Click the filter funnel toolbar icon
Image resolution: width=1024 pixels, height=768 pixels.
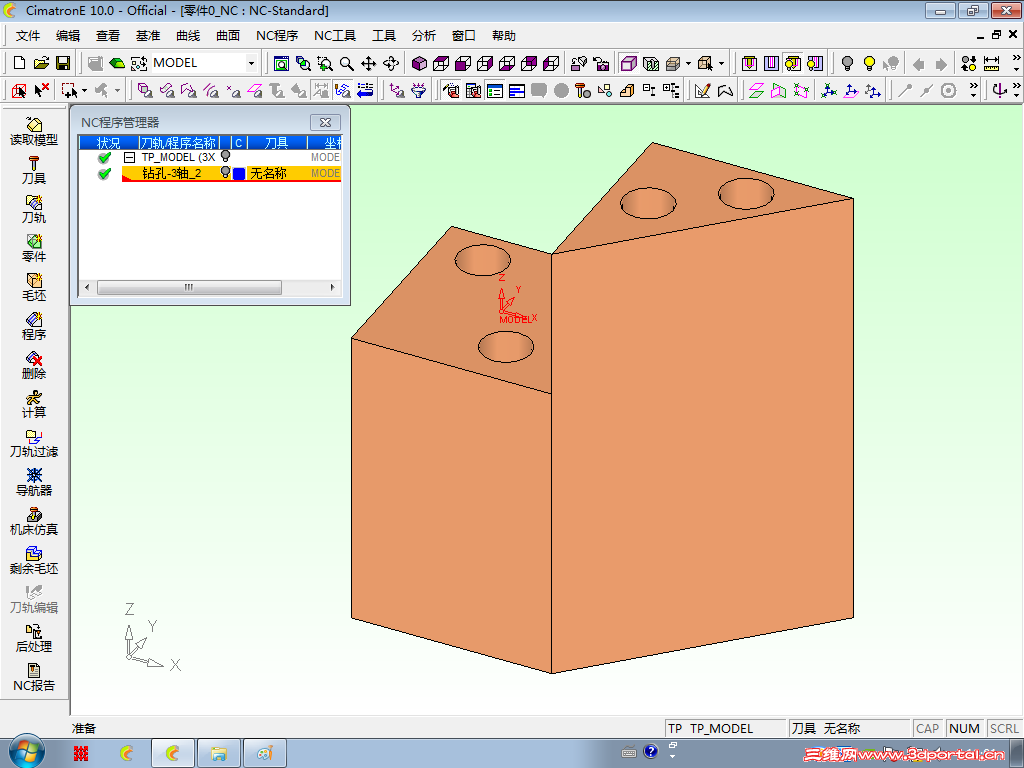click(x=419, y=90)
